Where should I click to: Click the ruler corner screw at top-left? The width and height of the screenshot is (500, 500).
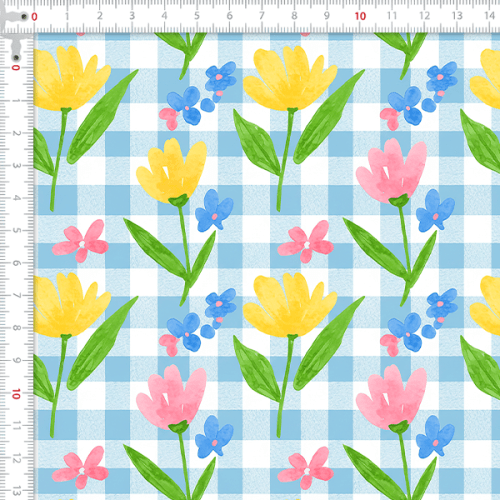(x=24, y=16)
